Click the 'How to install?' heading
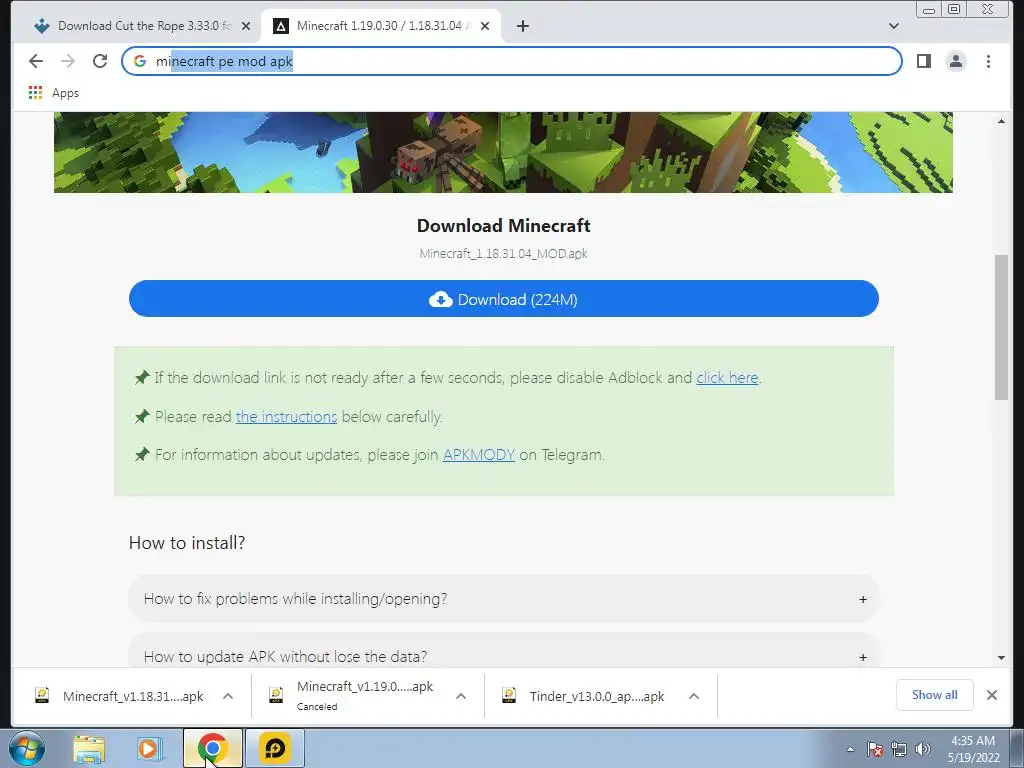Viewport: 1024px width, 768px height. coord(187,543)
